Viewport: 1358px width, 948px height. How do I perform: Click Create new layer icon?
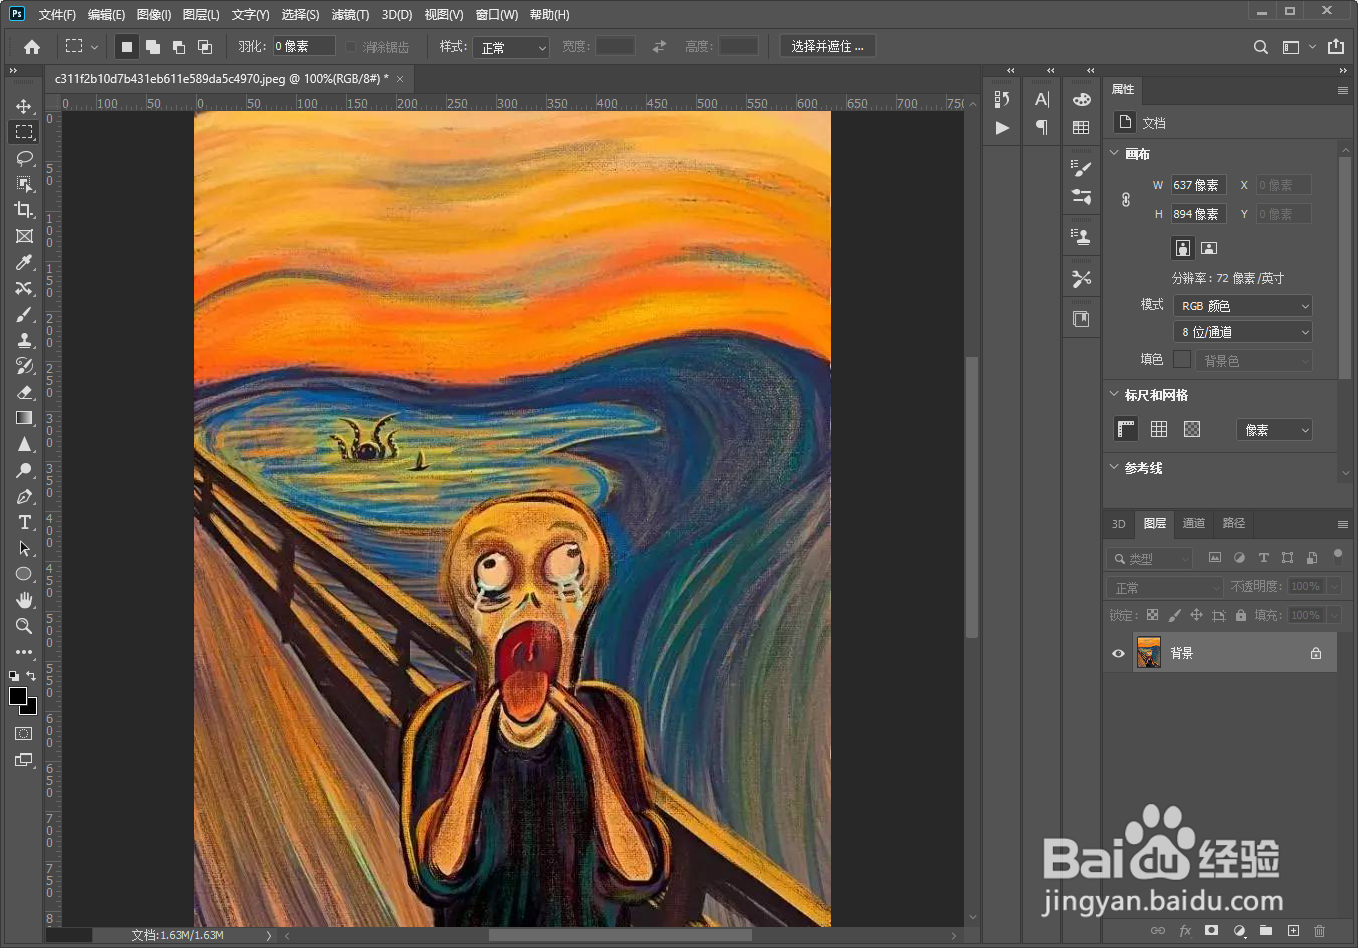point(1293,931)
